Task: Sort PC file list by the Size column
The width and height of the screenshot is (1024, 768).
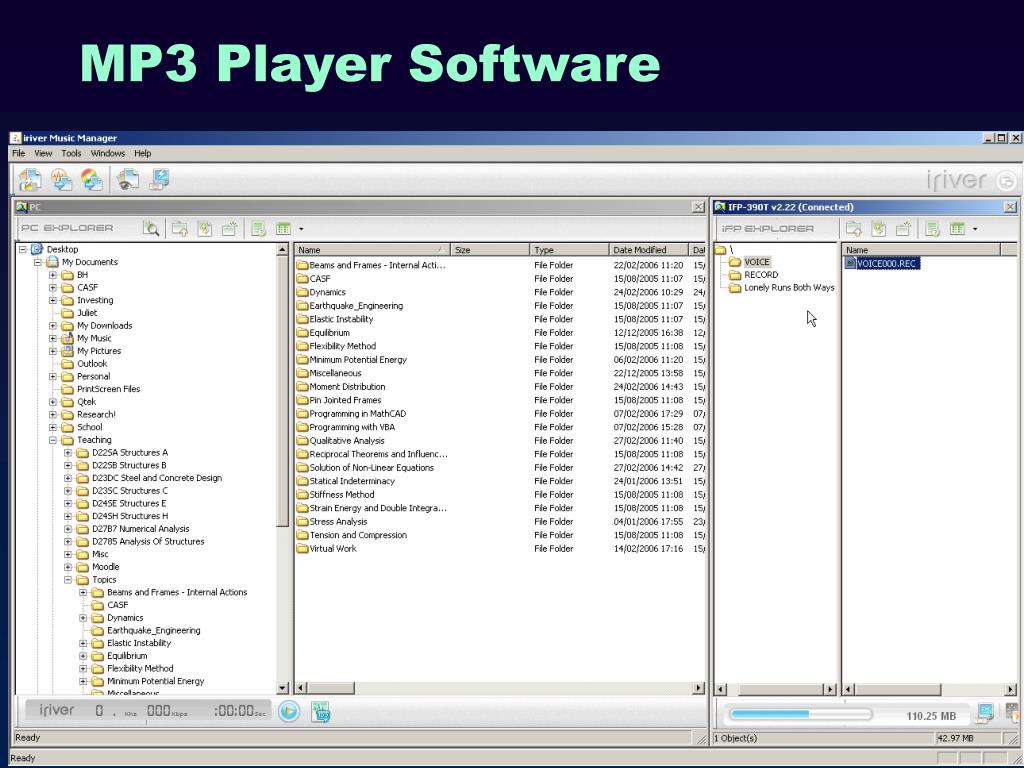Action: pos(490,250)
